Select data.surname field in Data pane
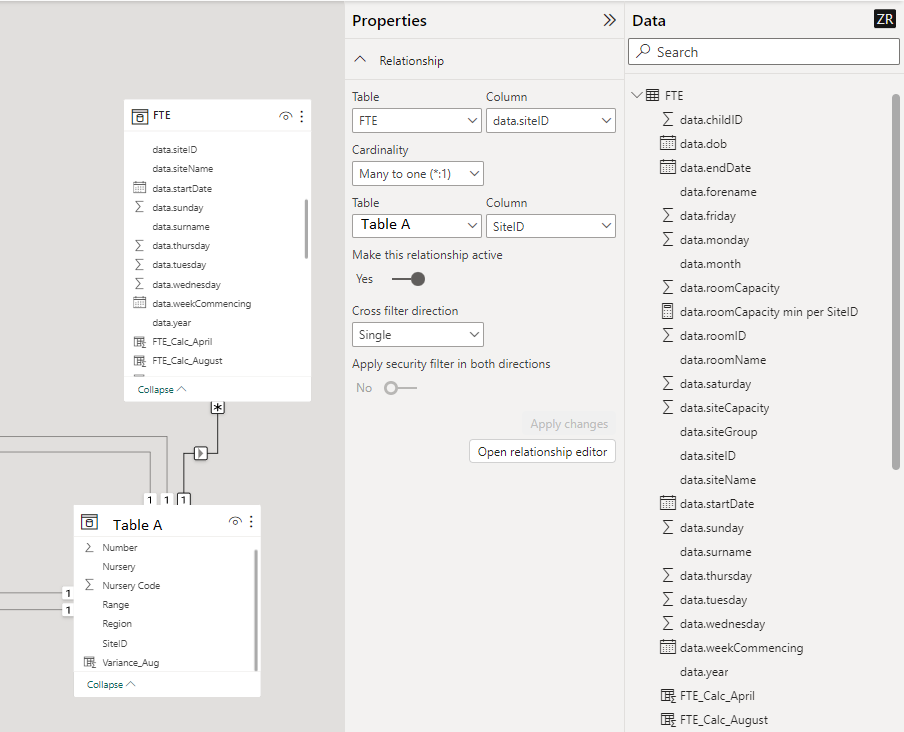Screen dimensions: 904x732 [x=715, y=552]
